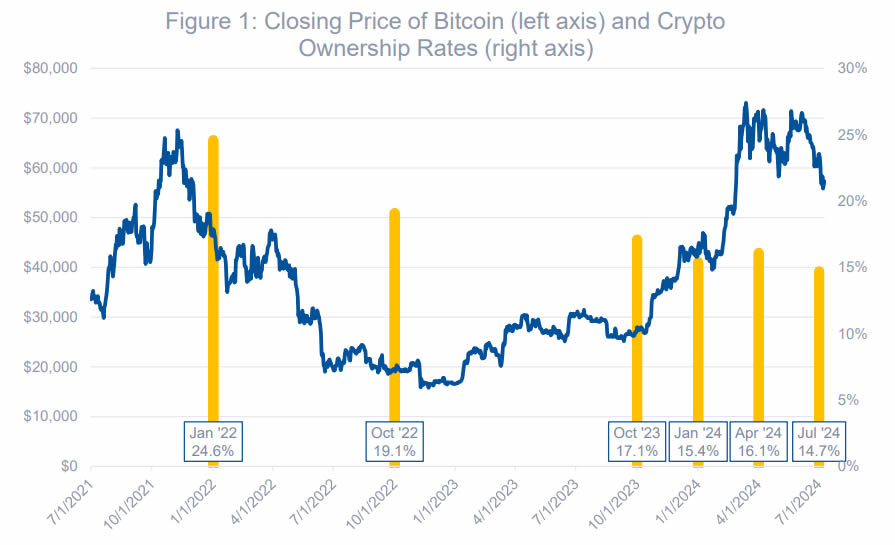Viewport: 895px width, 545px height.
Task: Click the $40,000 left axis label
Action: (x=50, y=267)
